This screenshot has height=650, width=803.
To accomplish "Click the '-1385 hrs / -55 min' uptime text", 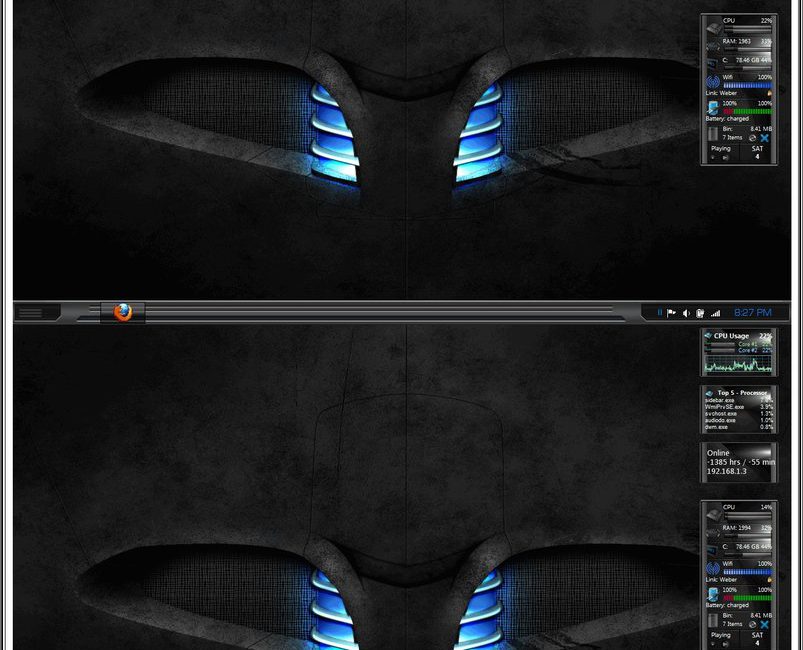I will (x=741, y=462).
